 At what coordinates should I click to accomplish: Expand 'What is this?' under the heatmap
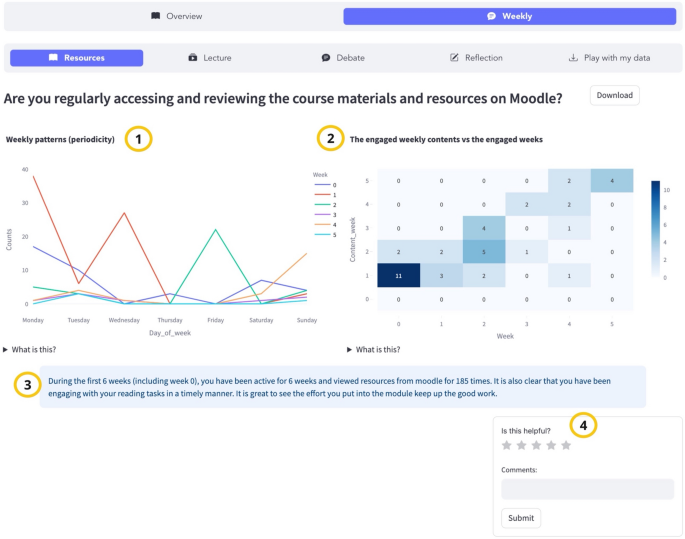pos(377,349)
